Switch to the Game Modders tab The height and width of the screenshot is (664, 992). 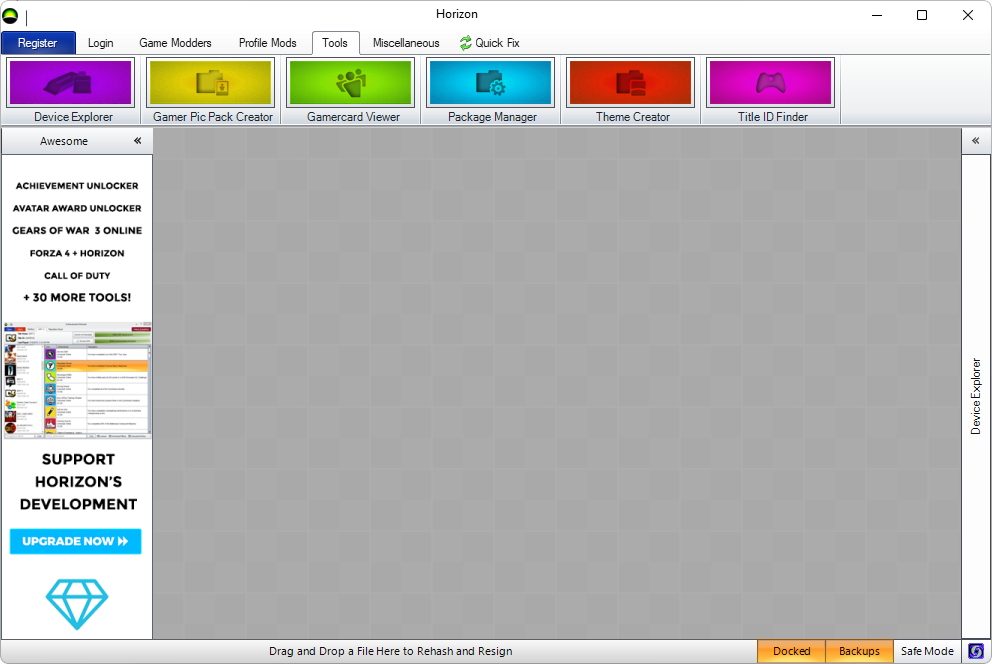[x=175, y=43]
